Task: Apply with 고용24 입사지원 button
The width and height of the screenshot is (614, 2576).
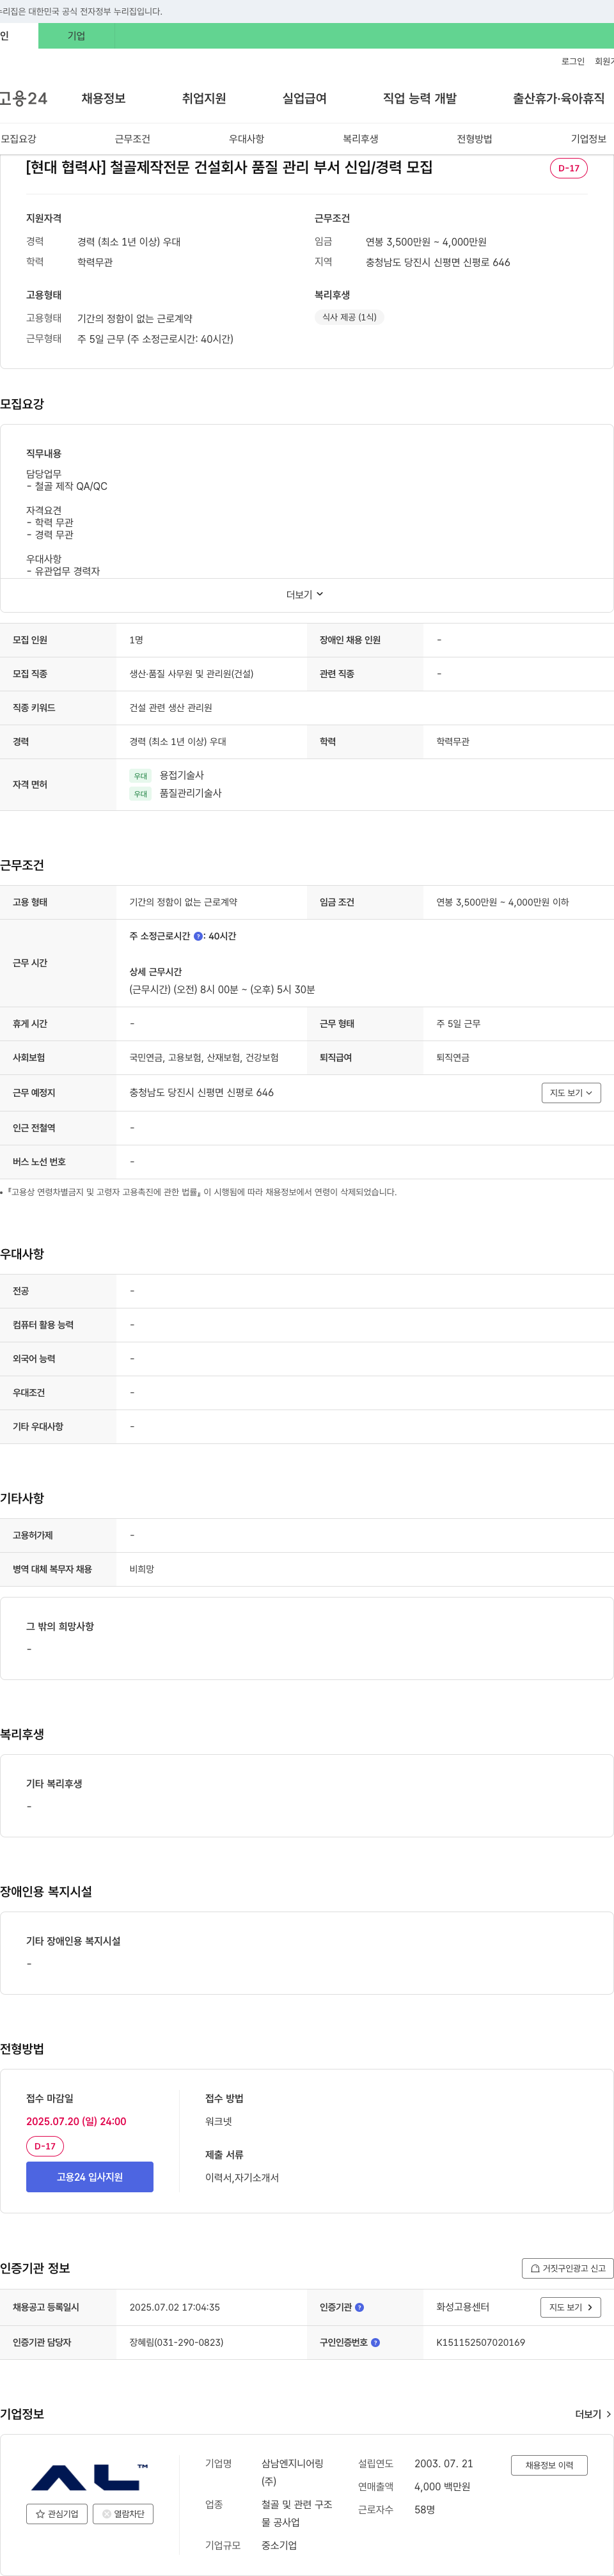Action: click(90, 2177)
